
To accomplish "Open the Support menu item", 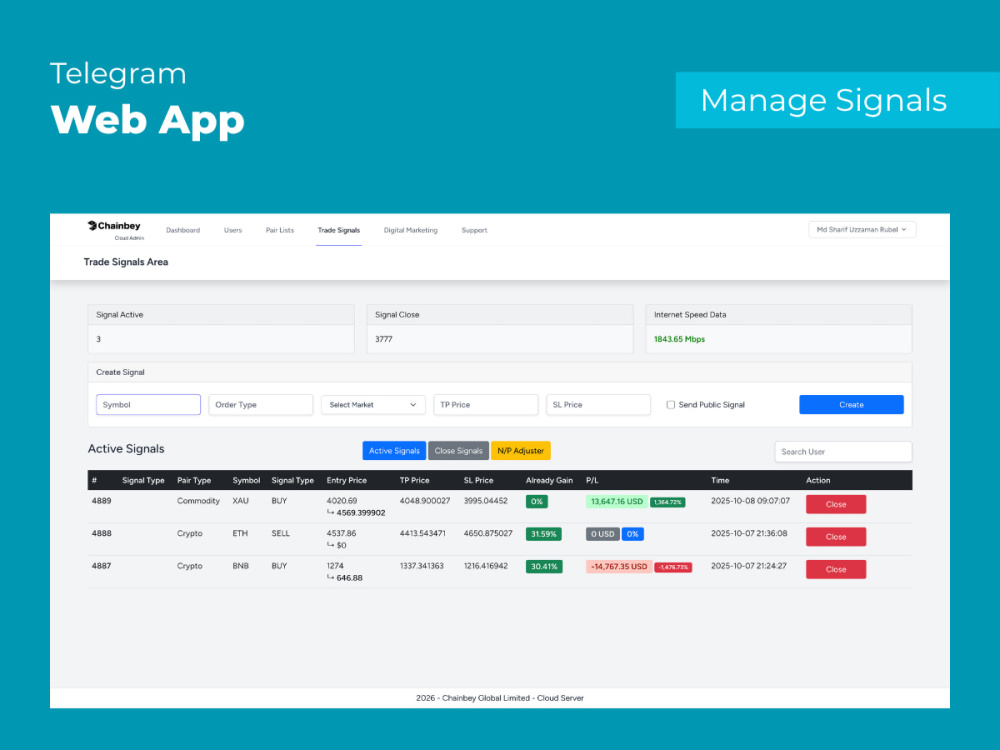I will [474, 230].
